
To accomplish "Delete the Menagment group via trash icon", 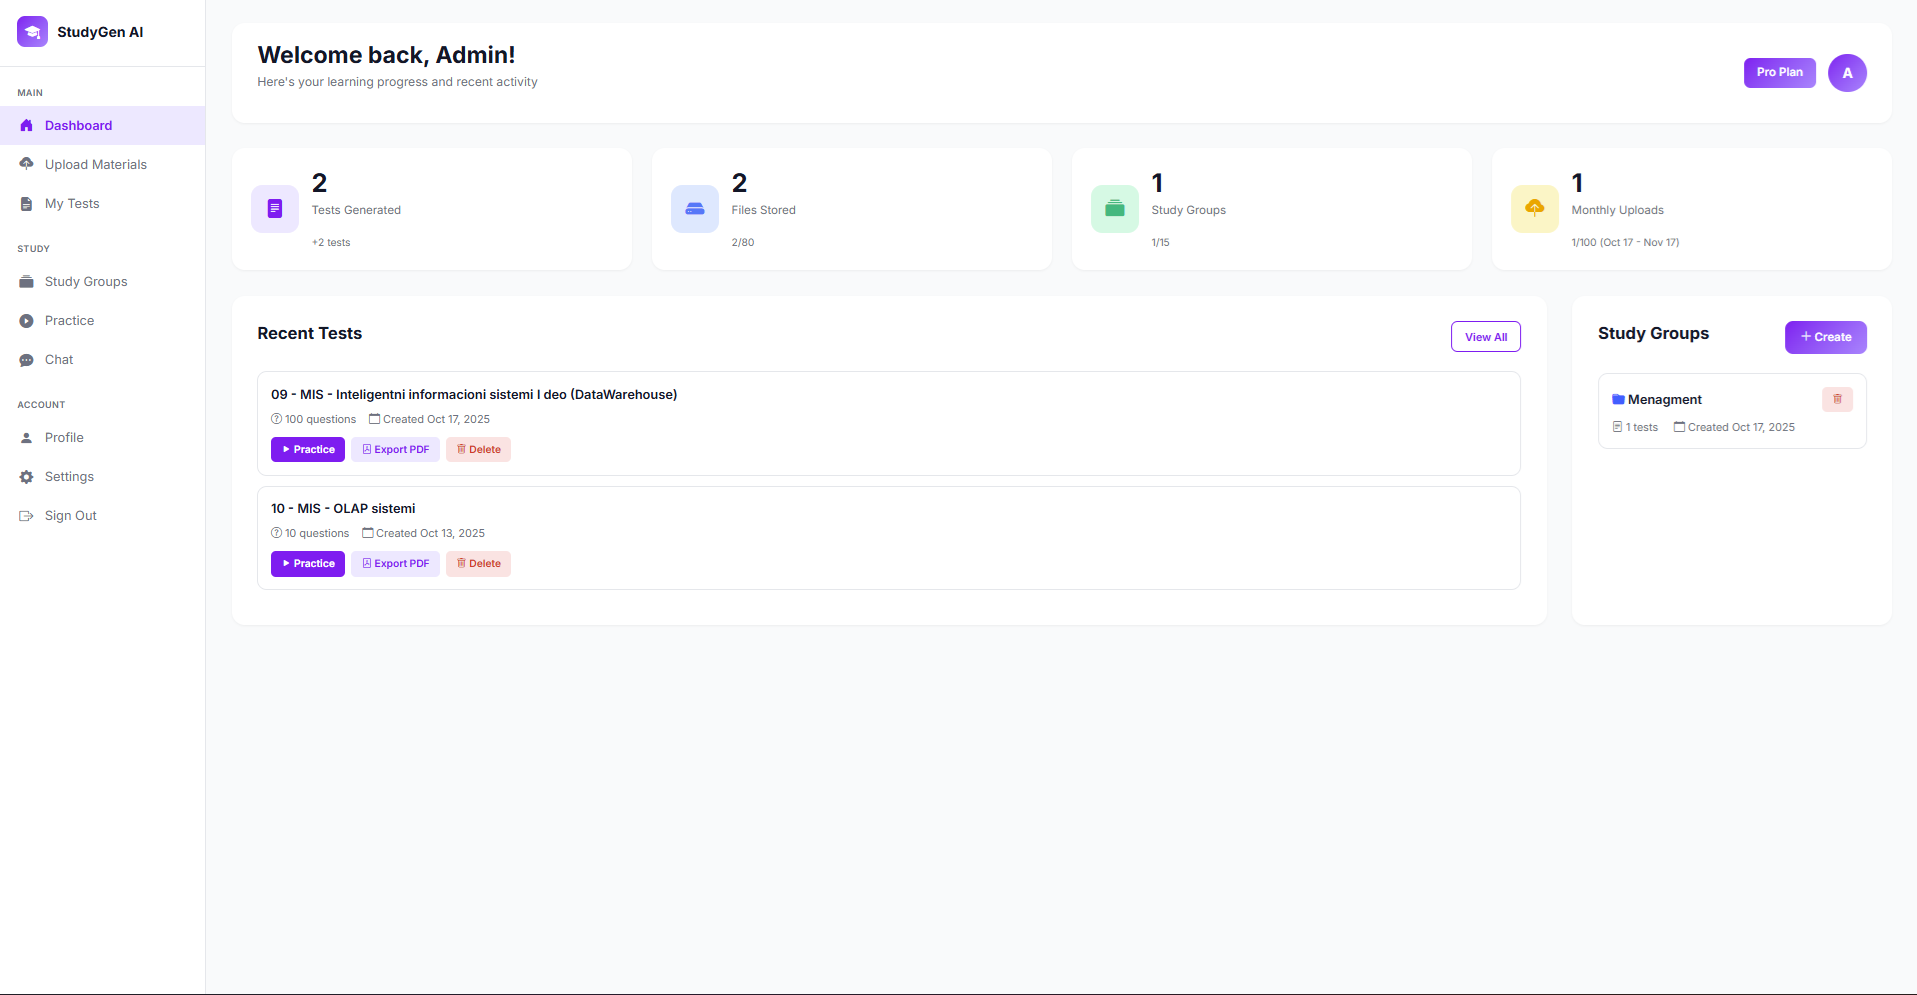I will point(1838,399).
